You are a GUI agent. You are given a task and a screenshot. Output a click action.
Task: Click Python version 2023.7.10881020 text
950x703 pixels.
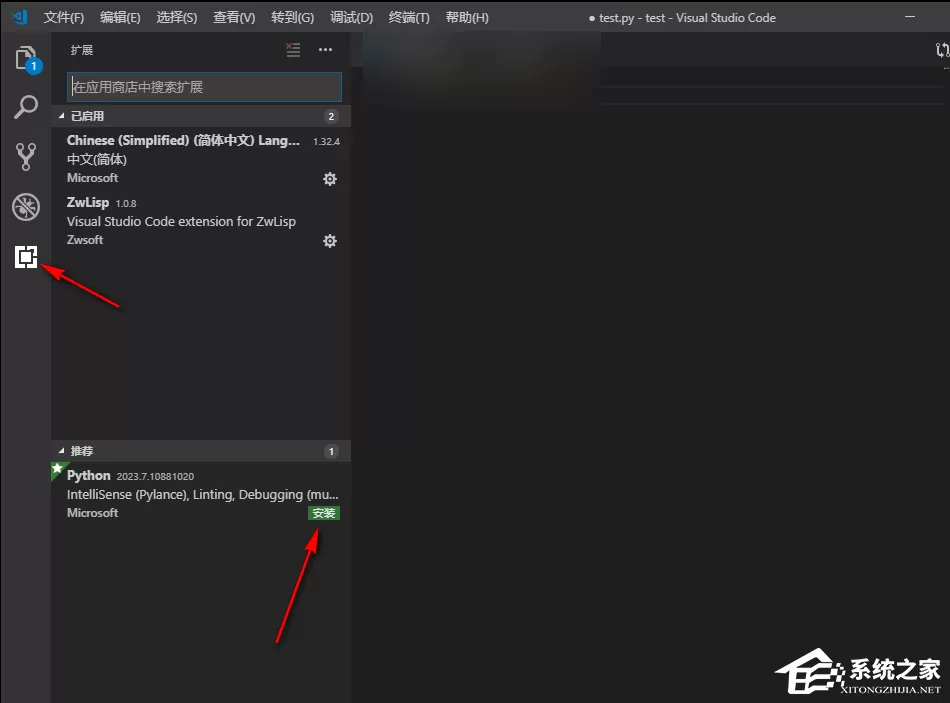pyautogui.click(x=155, y=476)
